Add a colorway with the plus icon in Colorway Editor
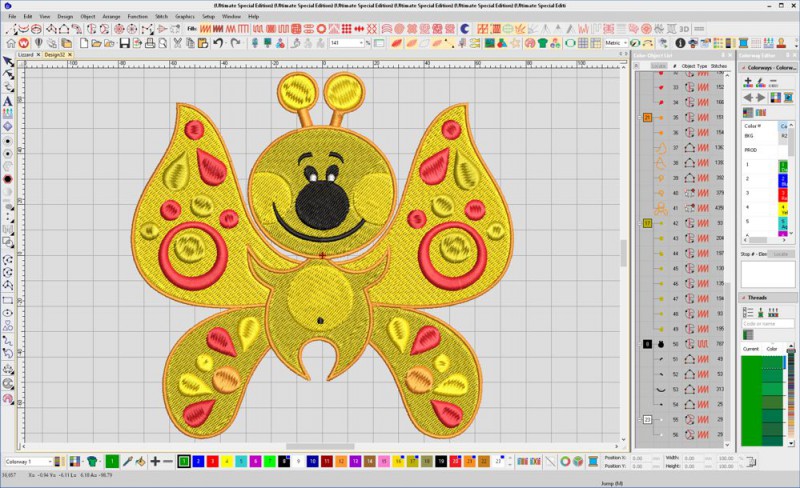The height and width of the screenshot is (488, 800). coord(748,82)
